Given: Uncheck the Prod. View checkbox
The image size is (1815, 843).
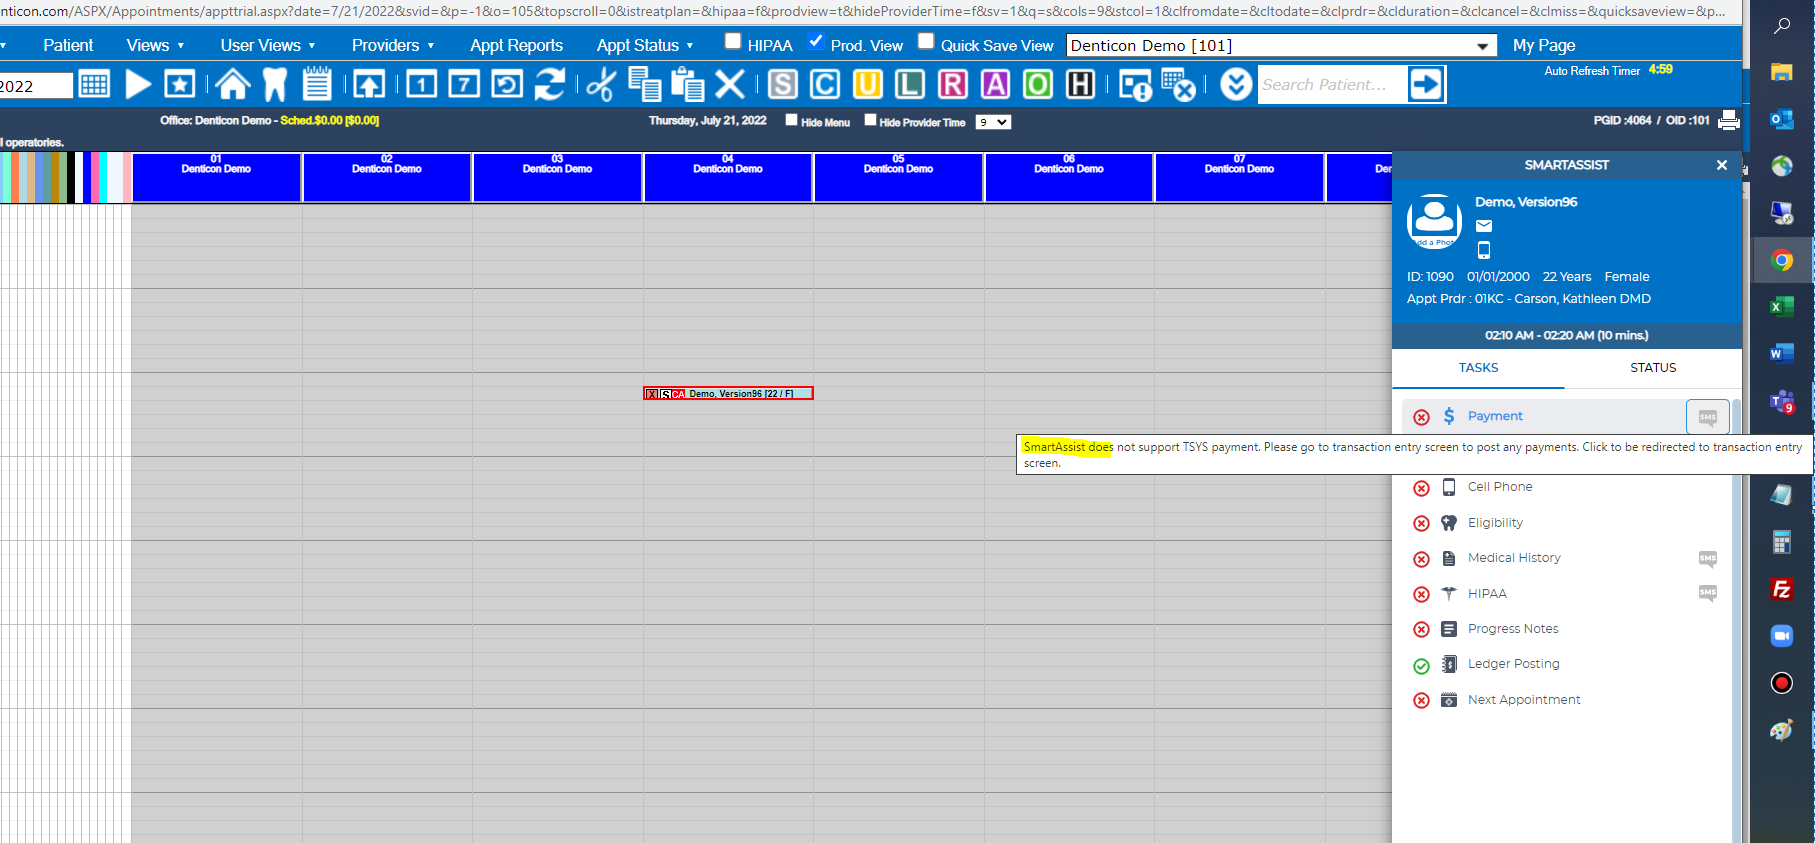Looking at the screenshot, I should 816,41.
